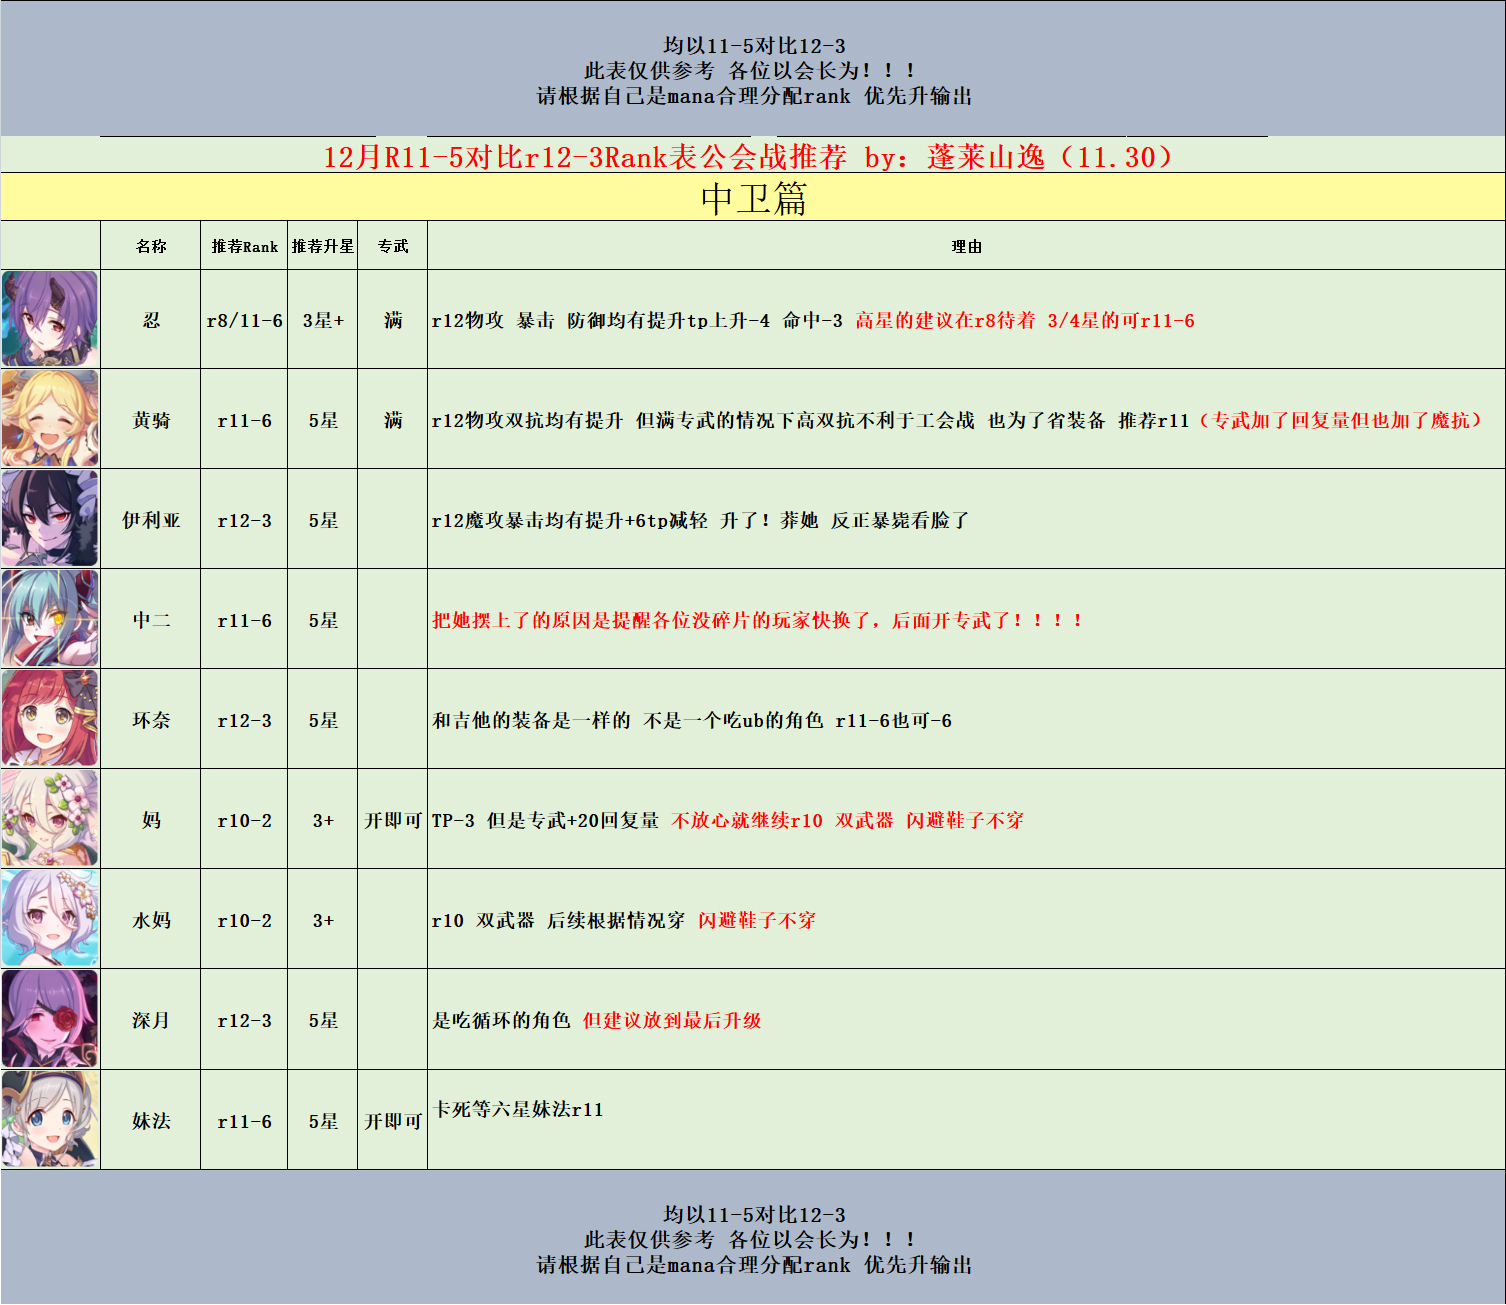Select name cell 中二
1506x1305 pixels.
click(151, 620)
